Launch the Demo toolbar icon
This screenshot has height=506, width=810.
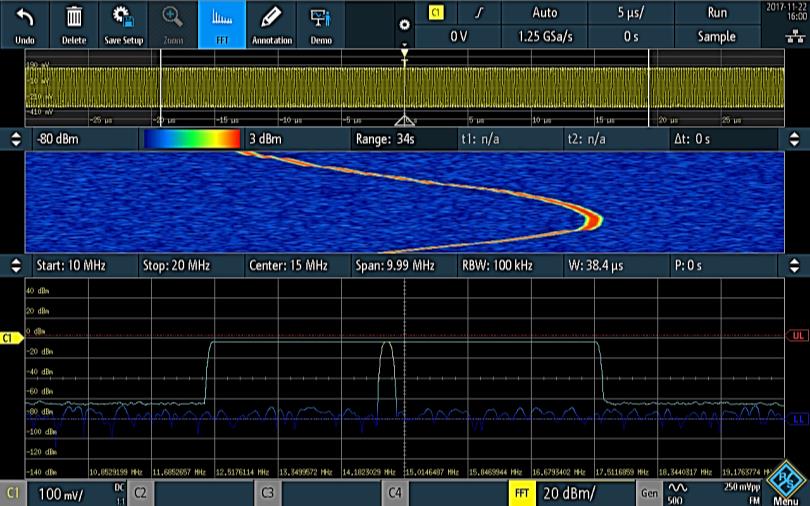point(320,24)
